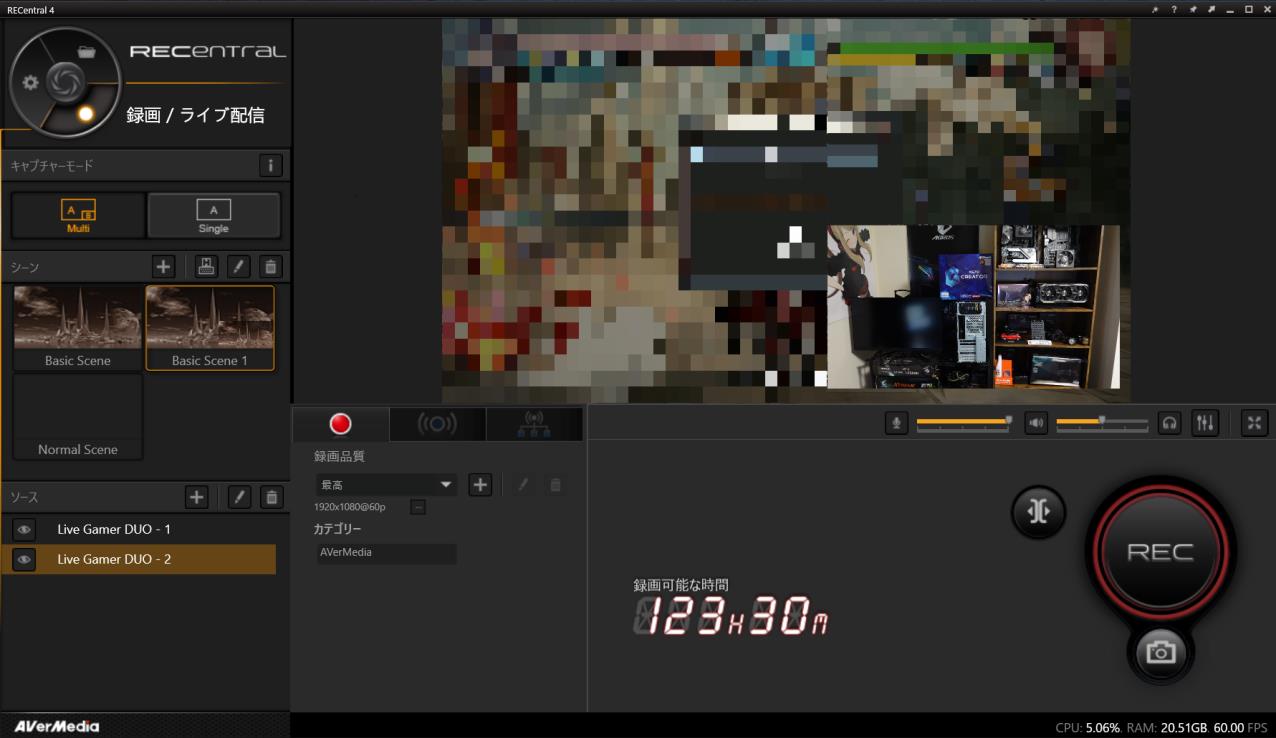This screenshot has width=1276, height=738.
Task: Edit the selected source with pencil icon
Action: point(239,497)
